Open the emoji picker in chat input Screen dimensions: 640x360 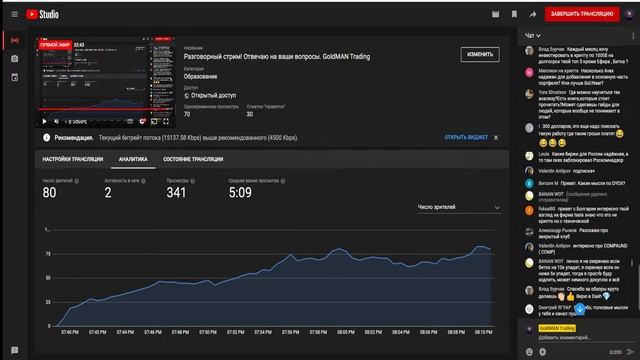(529, 352)
